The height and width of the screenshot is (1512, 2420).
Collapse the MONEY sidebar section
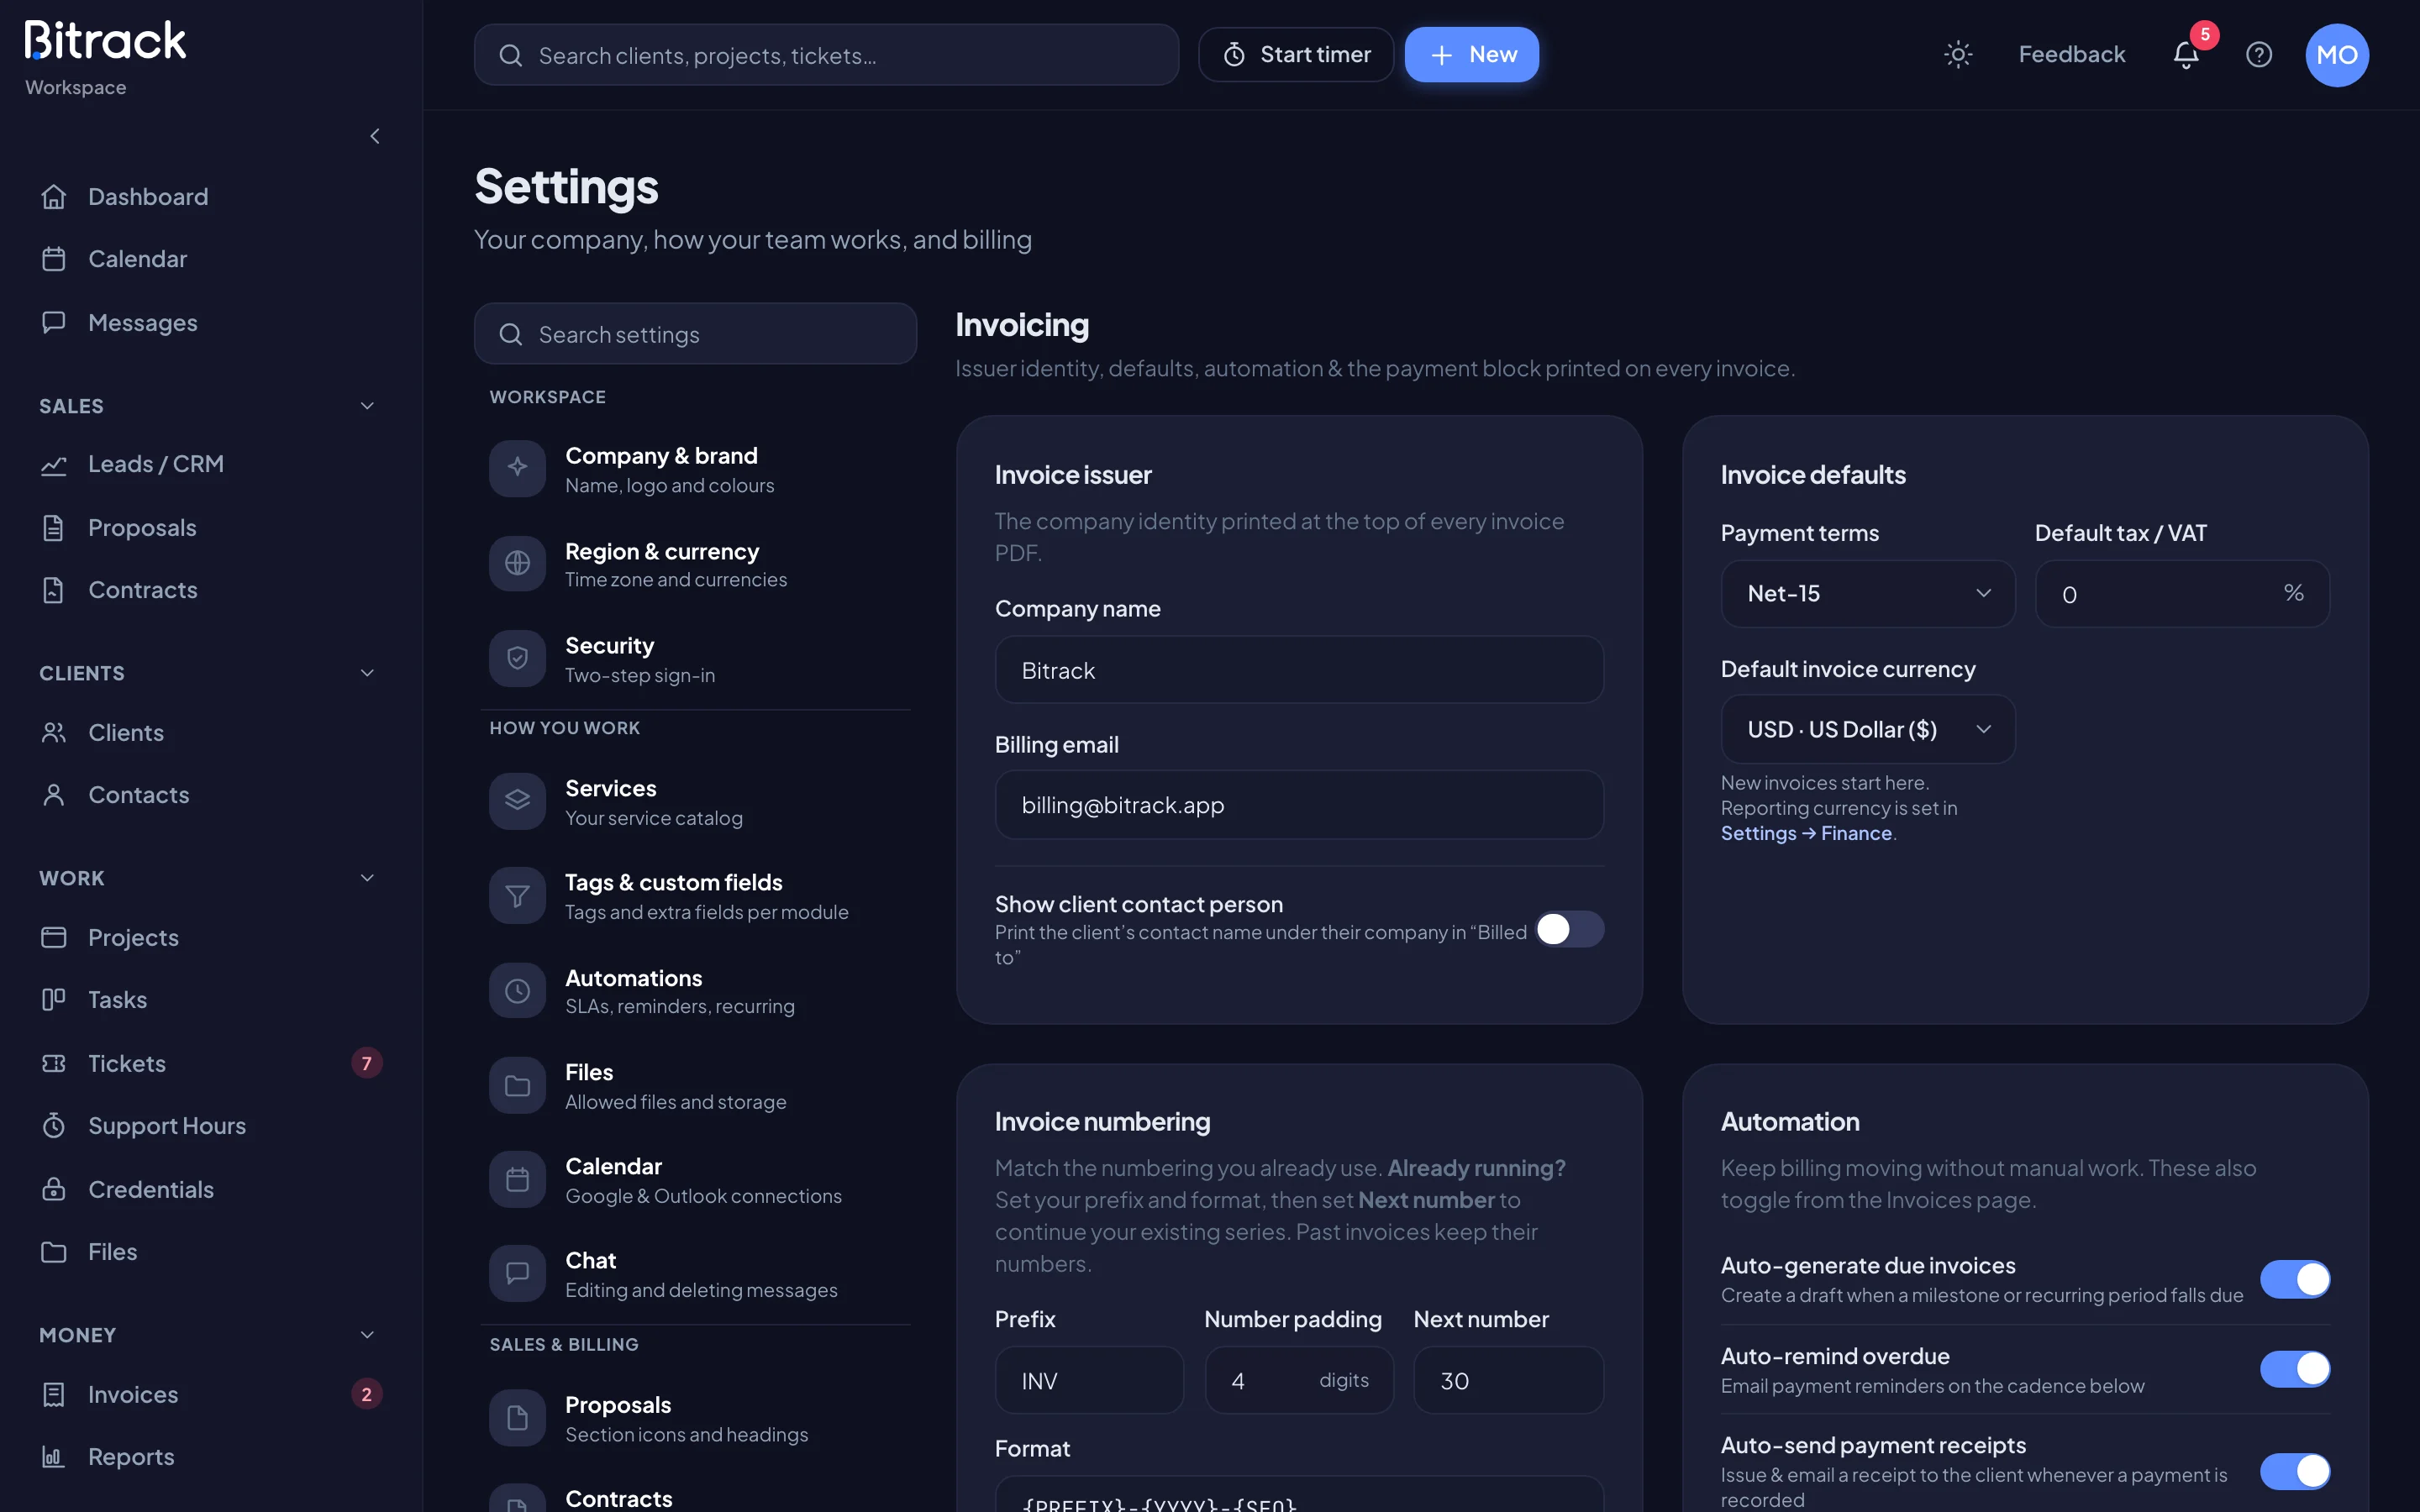tap(367, 1335)
